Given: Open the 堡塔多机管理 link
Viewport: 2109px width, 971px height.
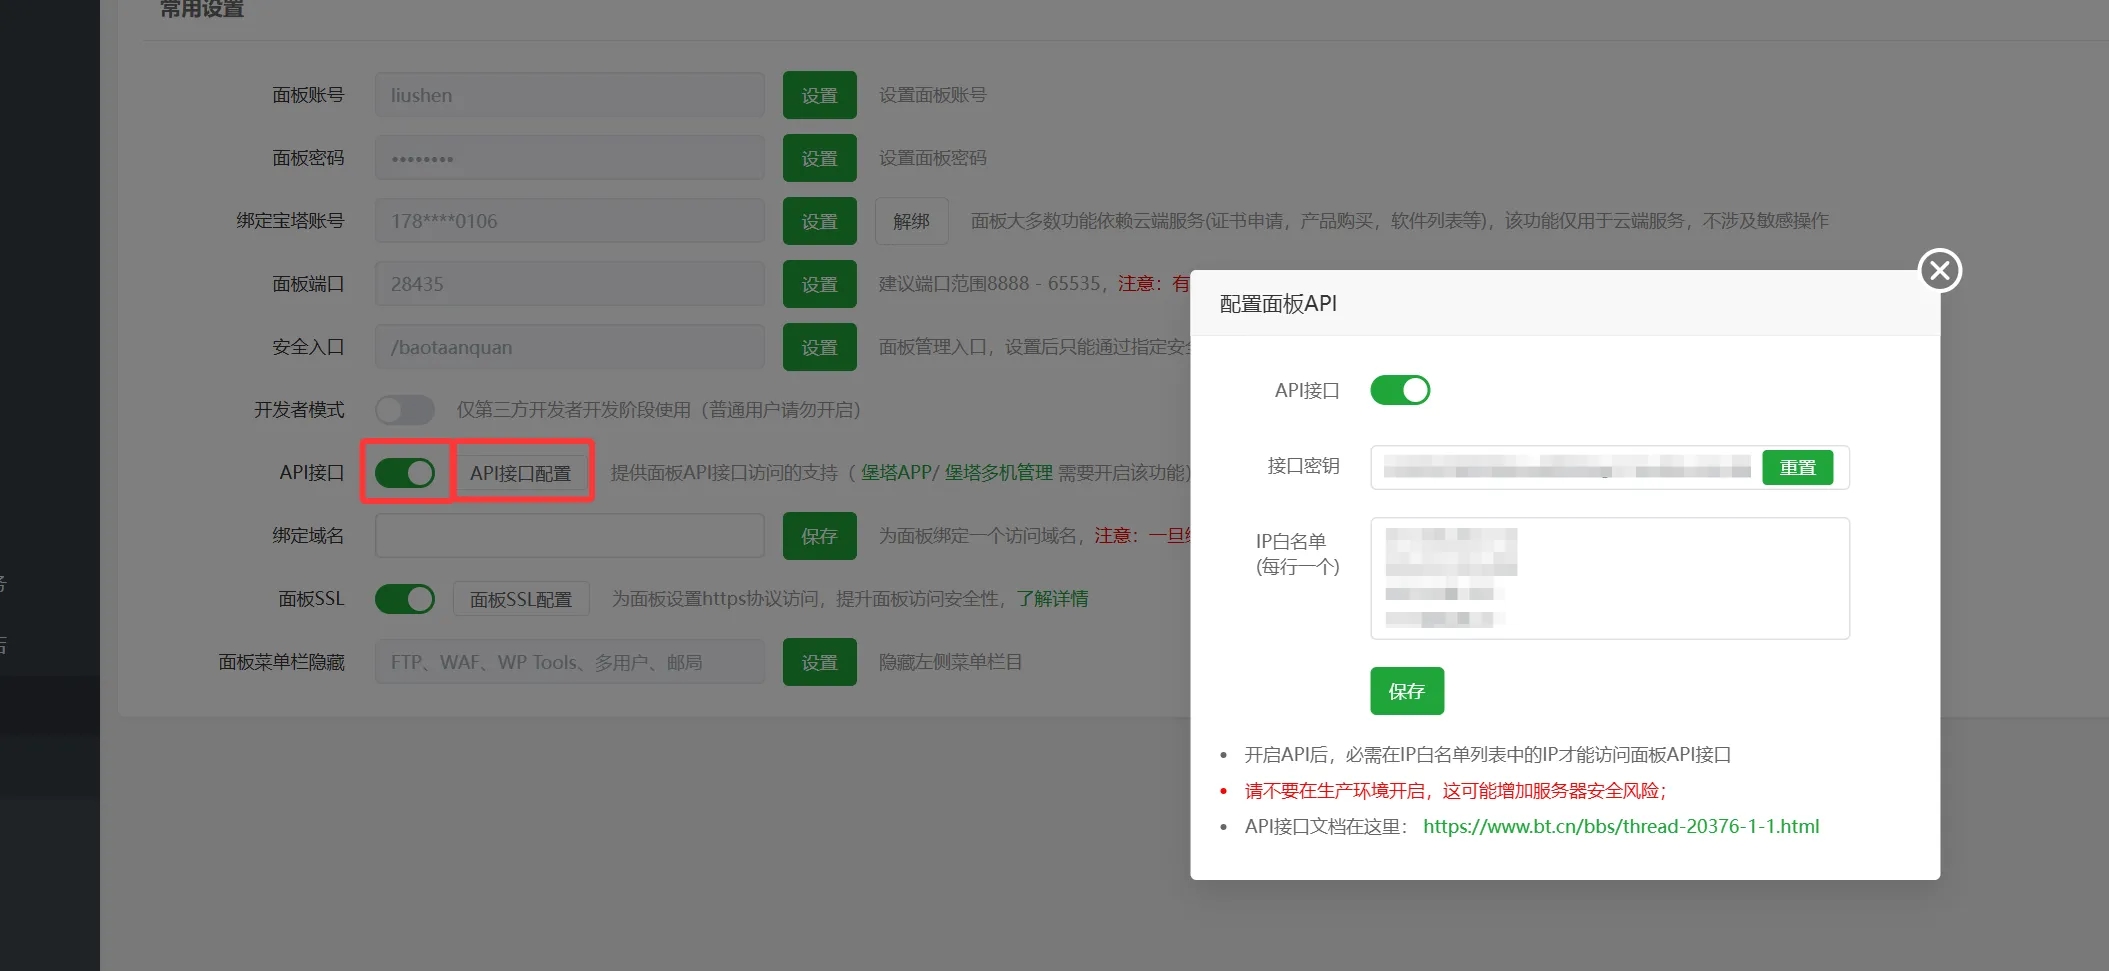Looking at the screenshot, I should (x=999, y=473).
